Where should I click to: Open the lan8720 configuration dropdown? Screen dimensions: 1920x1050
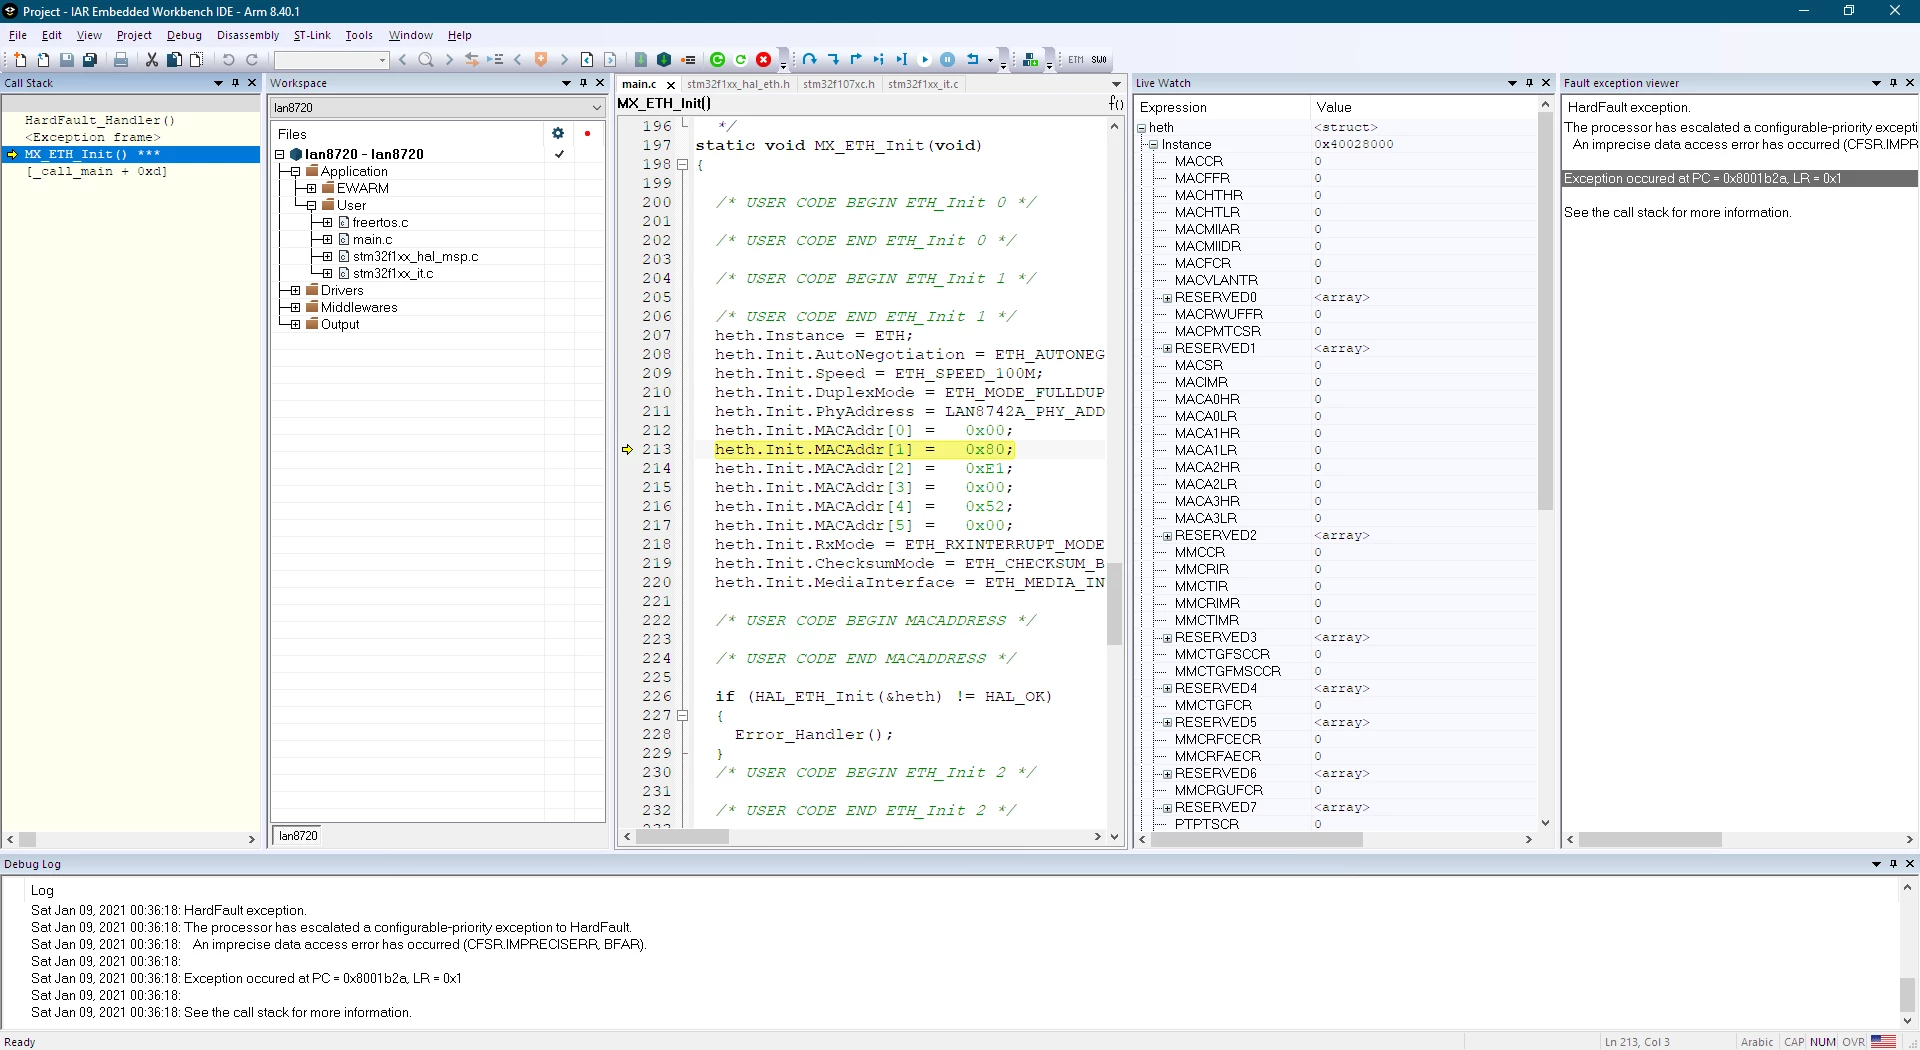click(x=596, y=108)
